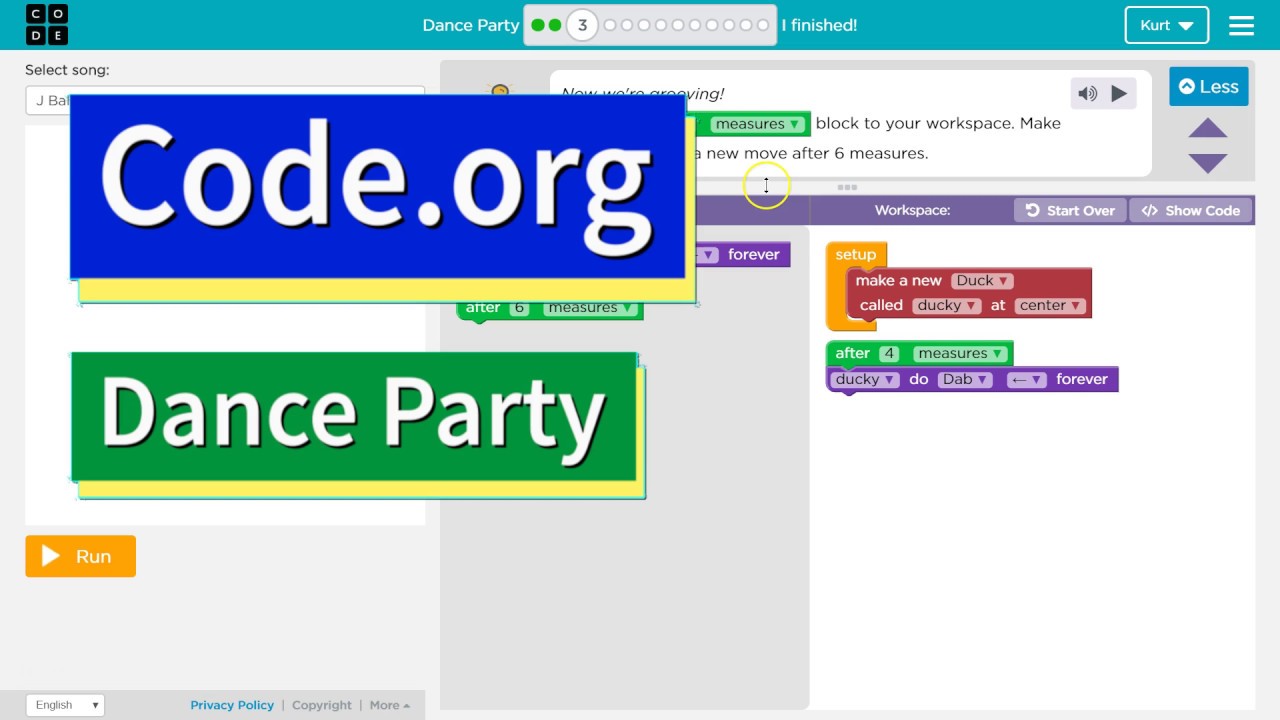Click the Code.org logo in header
Screen dimensions: 1280x720
tap(47, 25)
